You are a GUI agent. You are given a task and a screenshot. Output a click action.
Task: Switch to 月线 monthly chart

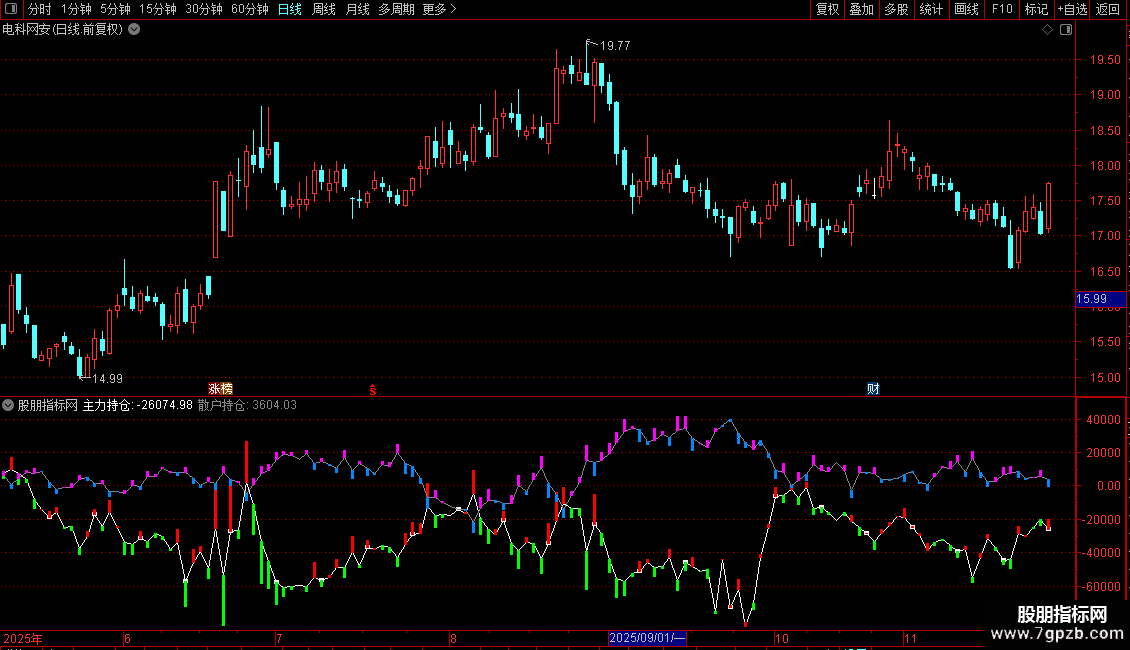357,9
